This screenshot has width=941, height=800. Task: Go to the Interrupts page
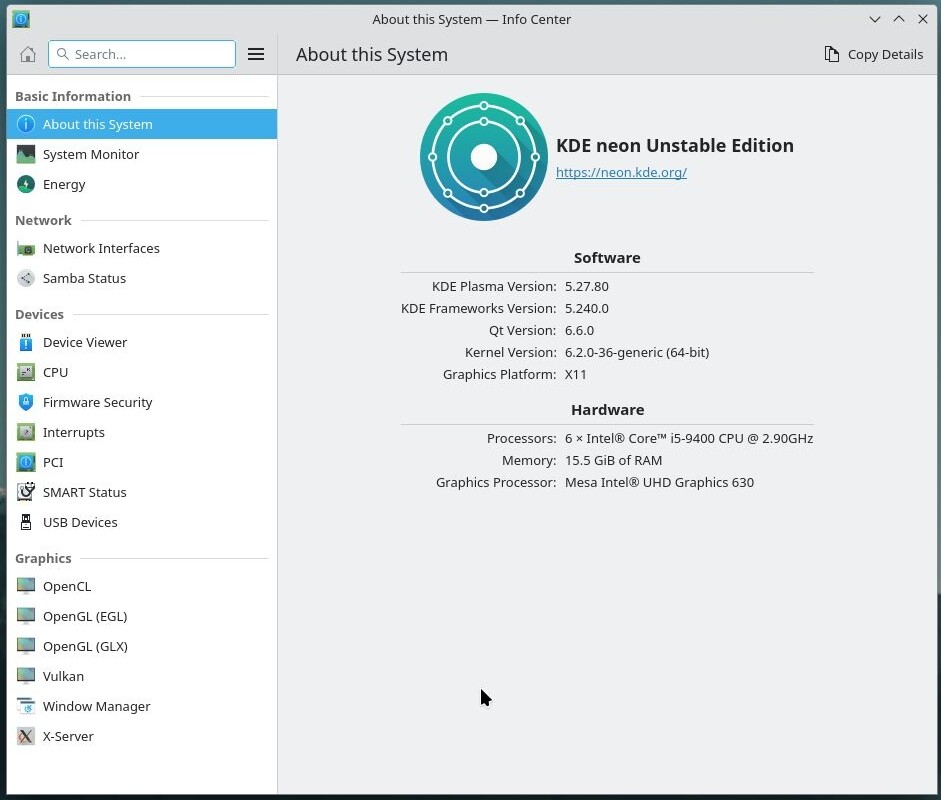click(x=73, y=432)
